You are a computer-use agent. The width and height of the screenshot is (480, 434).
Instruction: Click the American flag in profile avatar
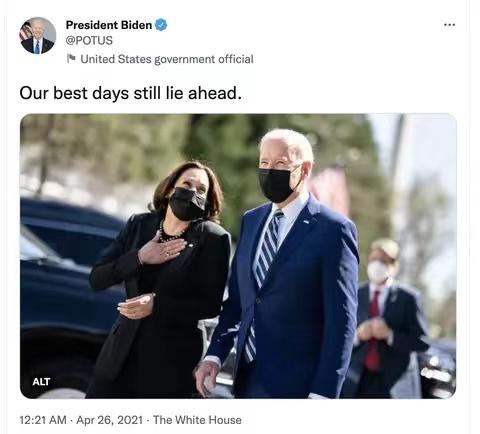point(25,32)
